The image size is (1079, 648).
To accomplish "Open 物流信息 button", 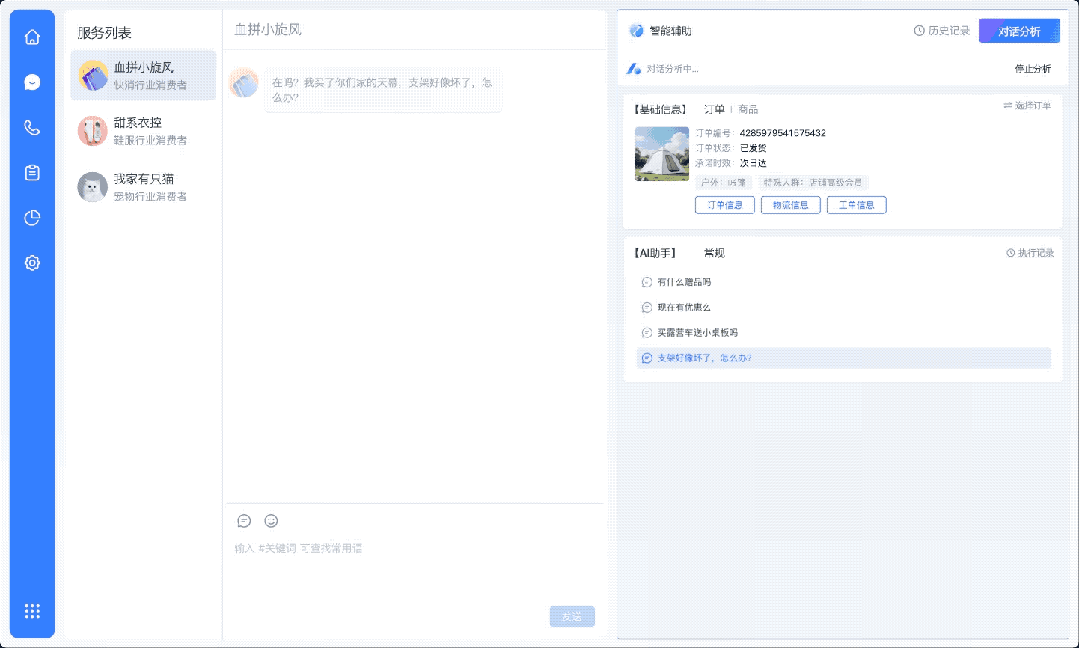I will [x=791, y=205].
